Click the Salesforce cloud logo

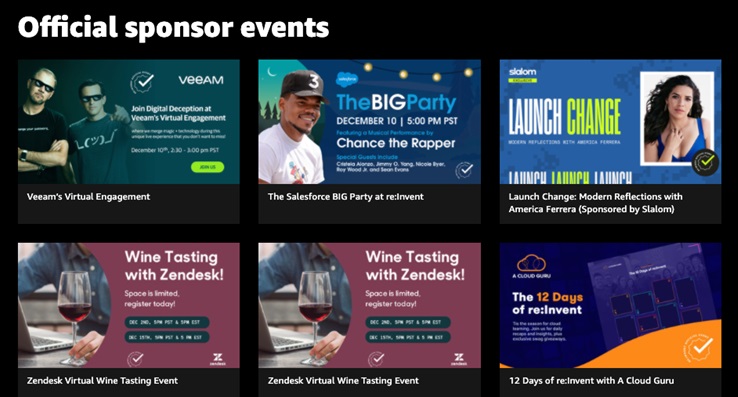click(347, 79)
